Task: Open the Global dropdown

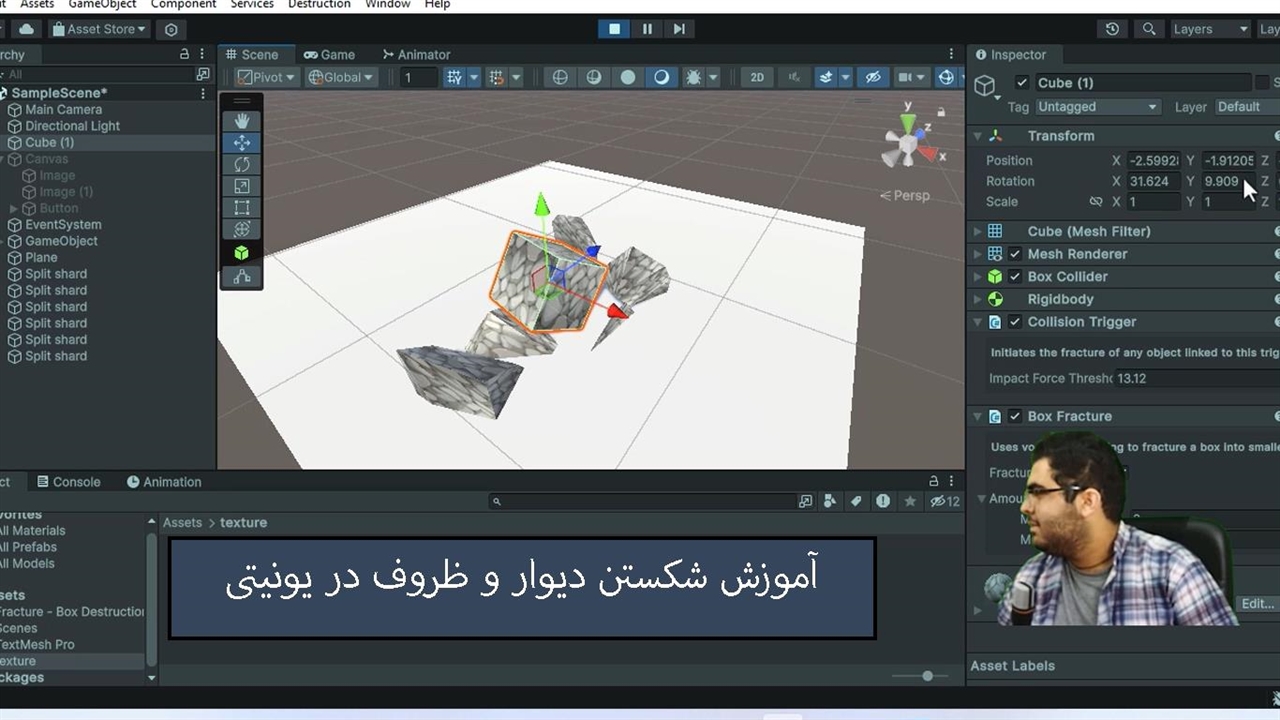Action: coord(340,77)
